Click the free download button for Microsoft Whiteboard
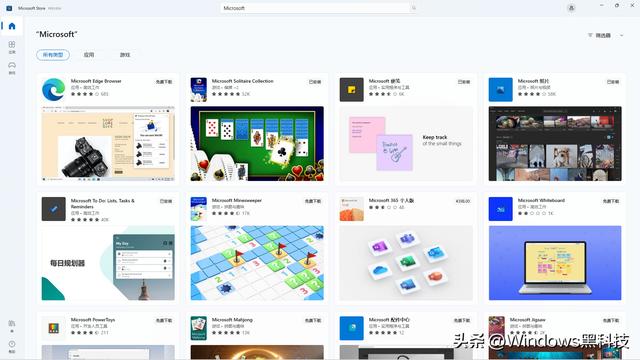This screenshot has height=360, width=640. (611, 201)
